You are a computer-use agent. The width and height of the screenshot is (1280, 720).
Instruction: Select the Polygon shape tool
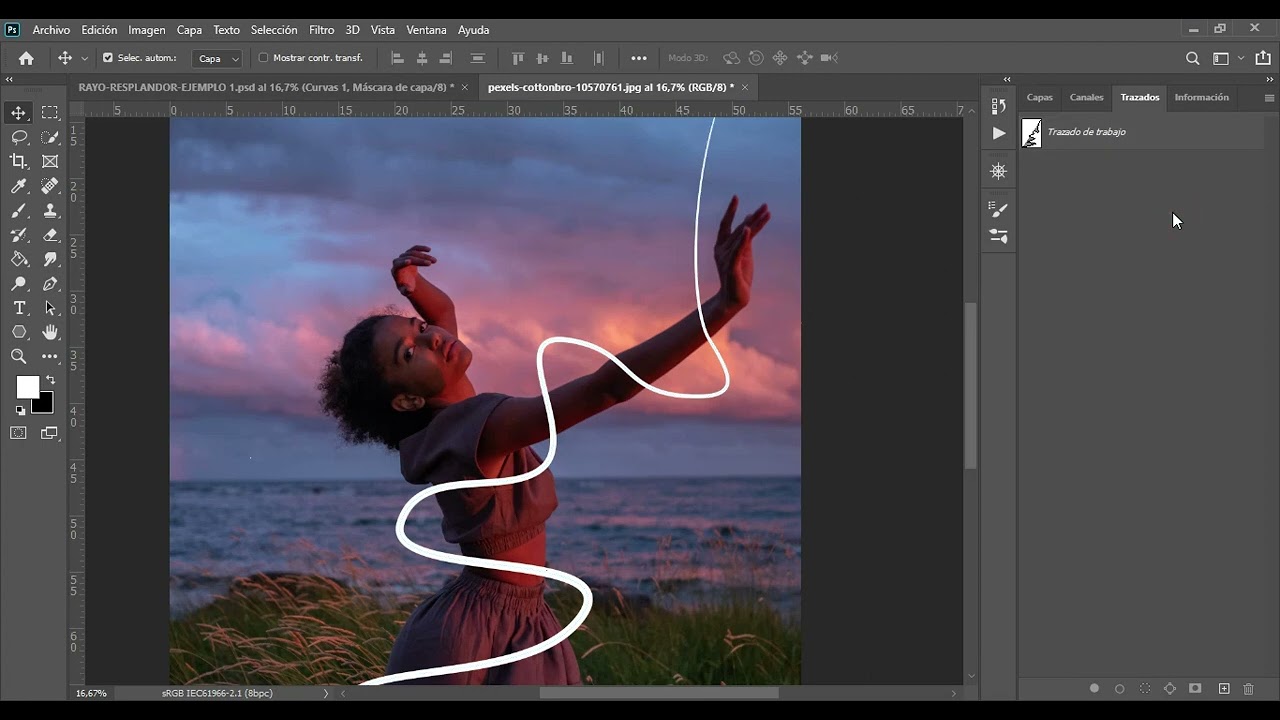coord(19,332)
